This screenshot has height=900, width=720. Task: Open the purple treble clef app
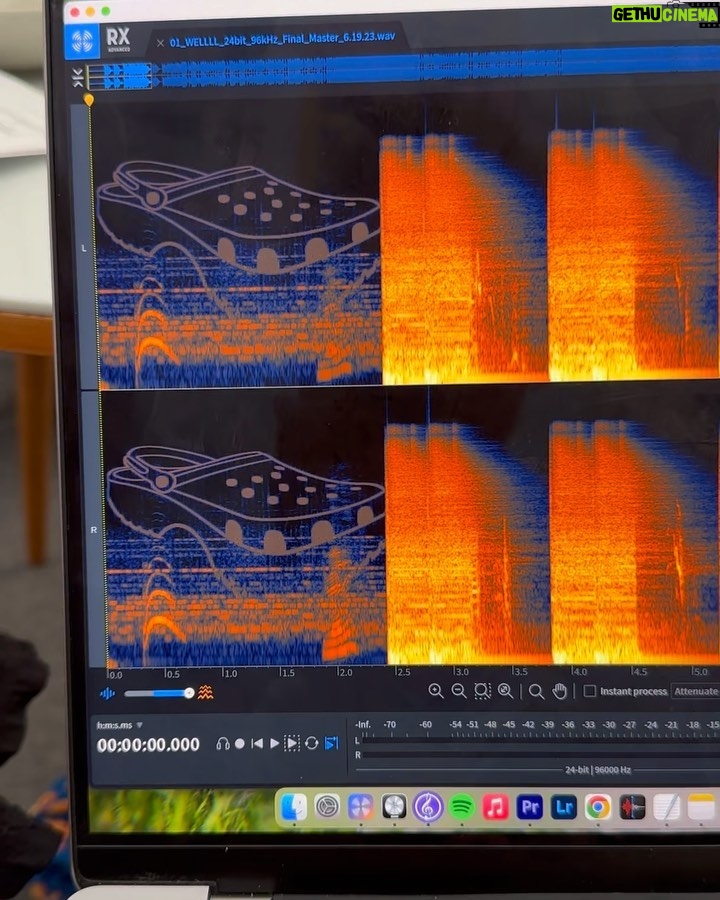coord(428,807)
